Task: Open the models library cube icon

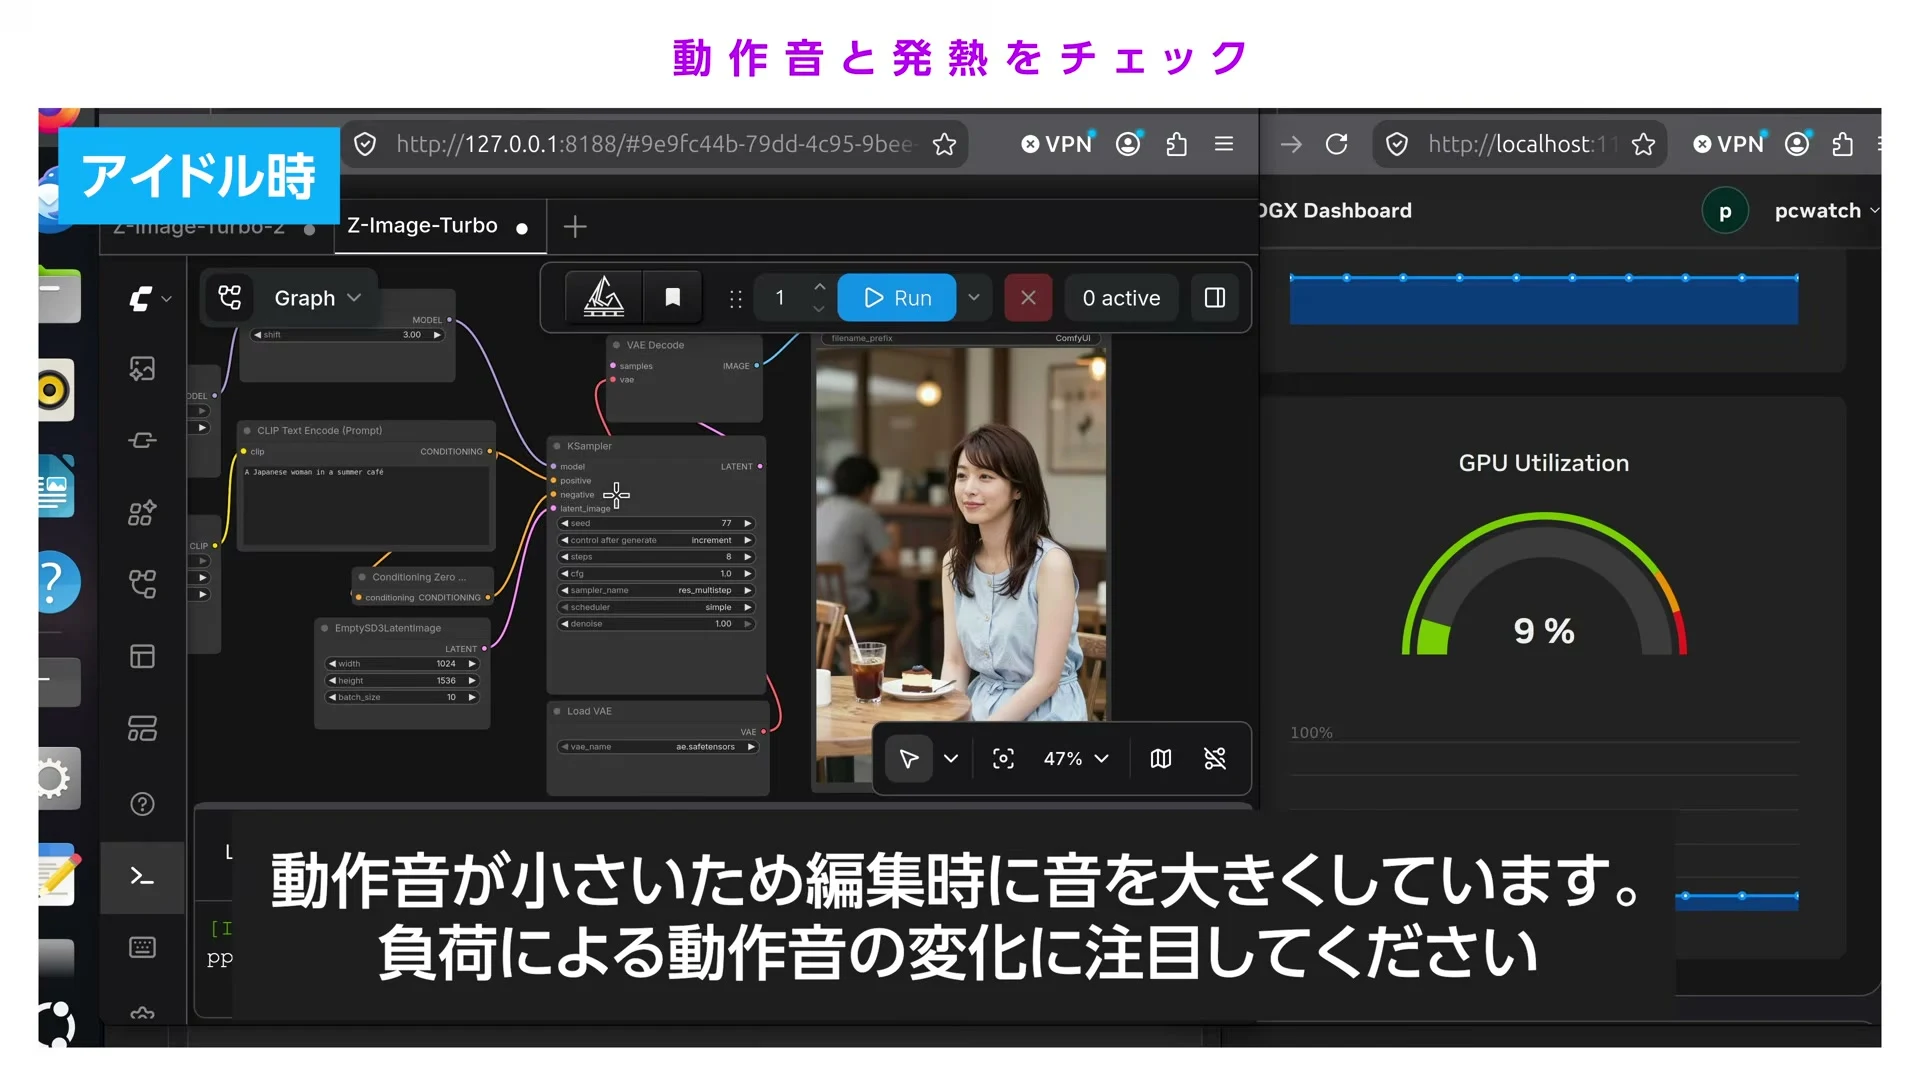Action: click(142, 513)
